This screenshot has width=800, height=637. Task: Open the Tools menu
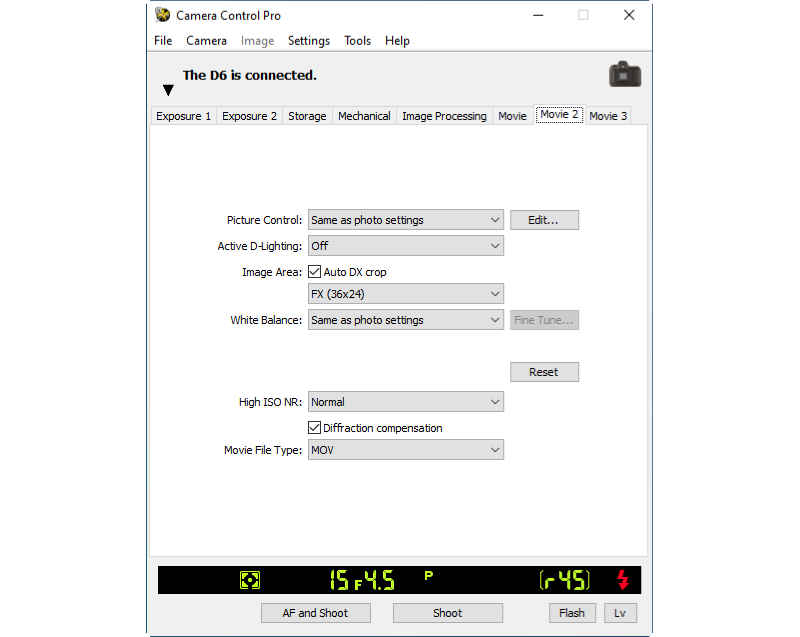(x=357, y=41)
